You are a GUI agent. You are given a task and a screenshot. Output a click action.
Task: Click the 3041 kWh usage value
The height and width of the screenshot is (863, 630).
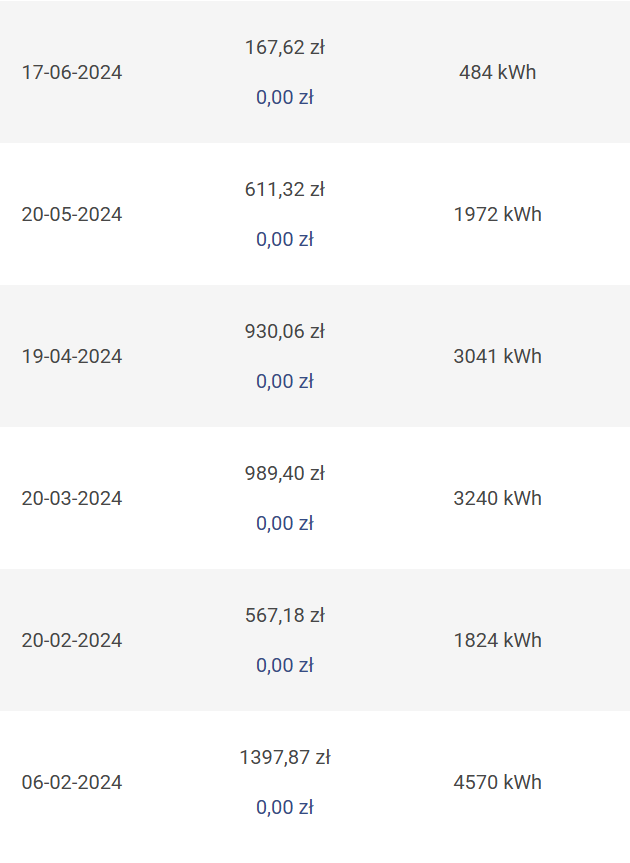click(x=497, y=357)
